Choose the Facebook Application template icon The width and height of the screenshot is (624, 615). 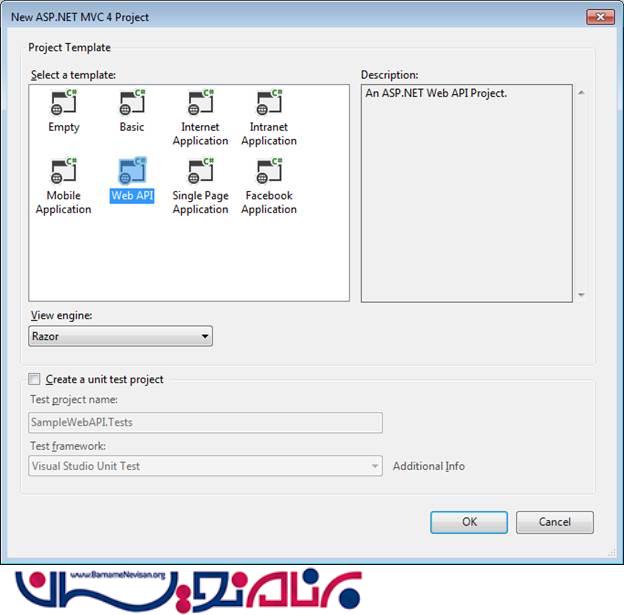click(x=269, y=171)
